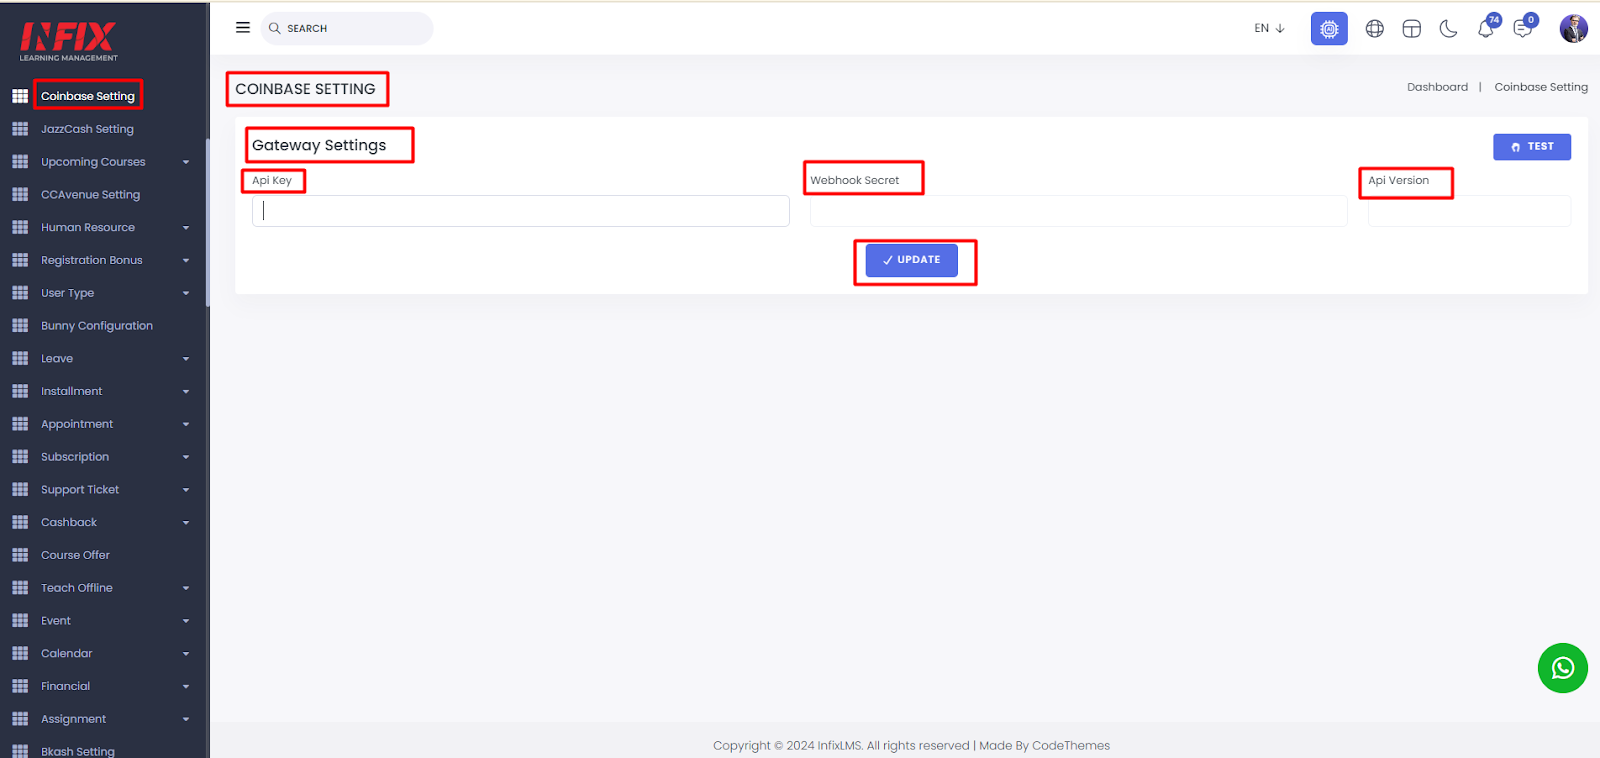This screenshot has width=1600, height=758.
Task: Expand Human Resource arrow
Action: 186,228
